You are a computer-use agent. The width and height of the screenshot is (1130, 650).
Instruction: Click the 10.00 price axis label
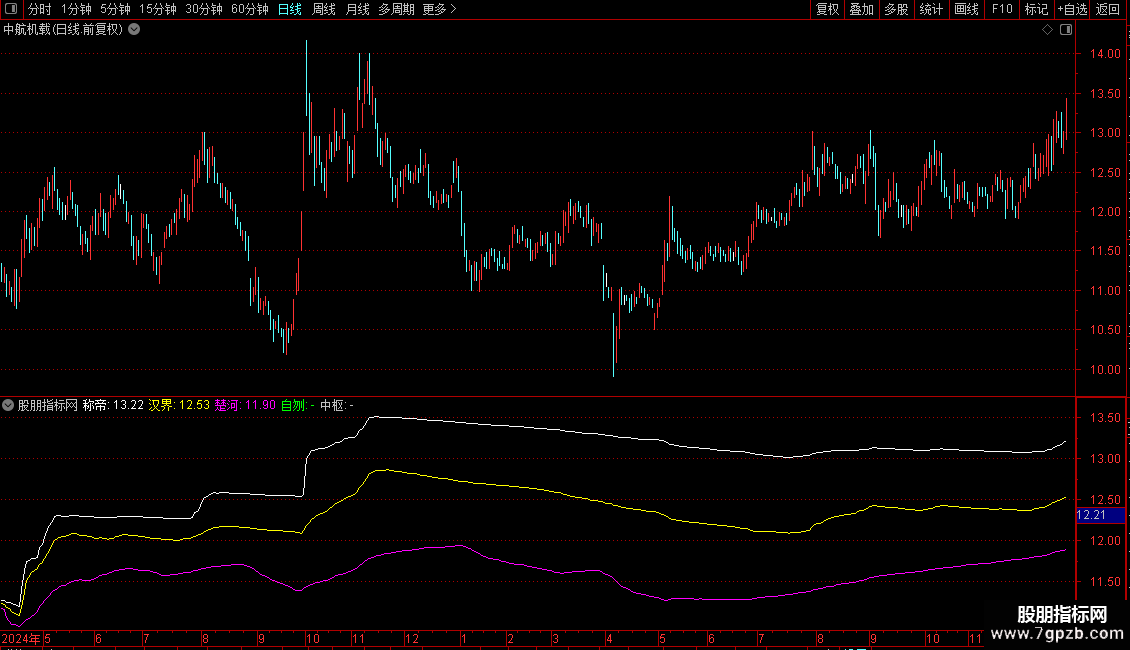[x=1105, y=370]
